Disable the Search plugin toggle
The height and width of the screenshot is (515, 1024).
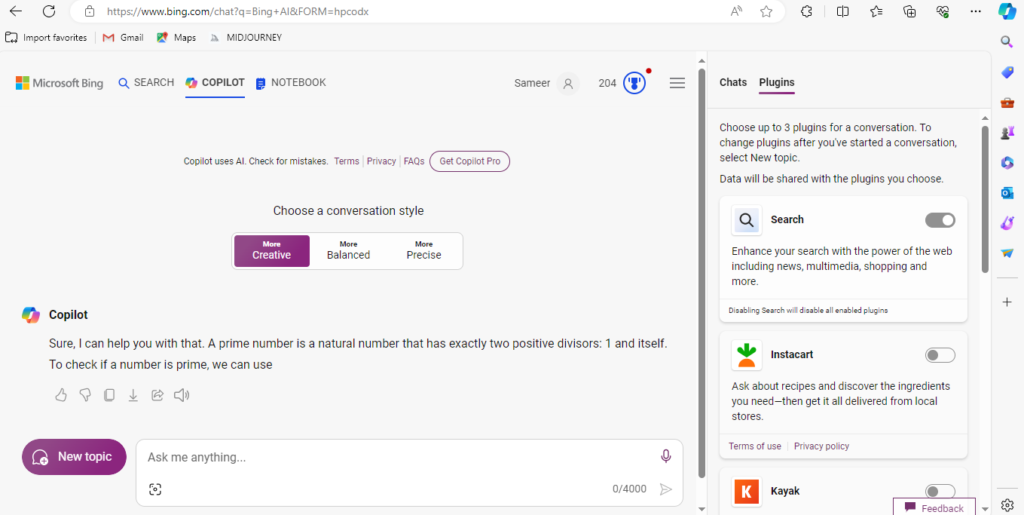click(x=940, y=220)
